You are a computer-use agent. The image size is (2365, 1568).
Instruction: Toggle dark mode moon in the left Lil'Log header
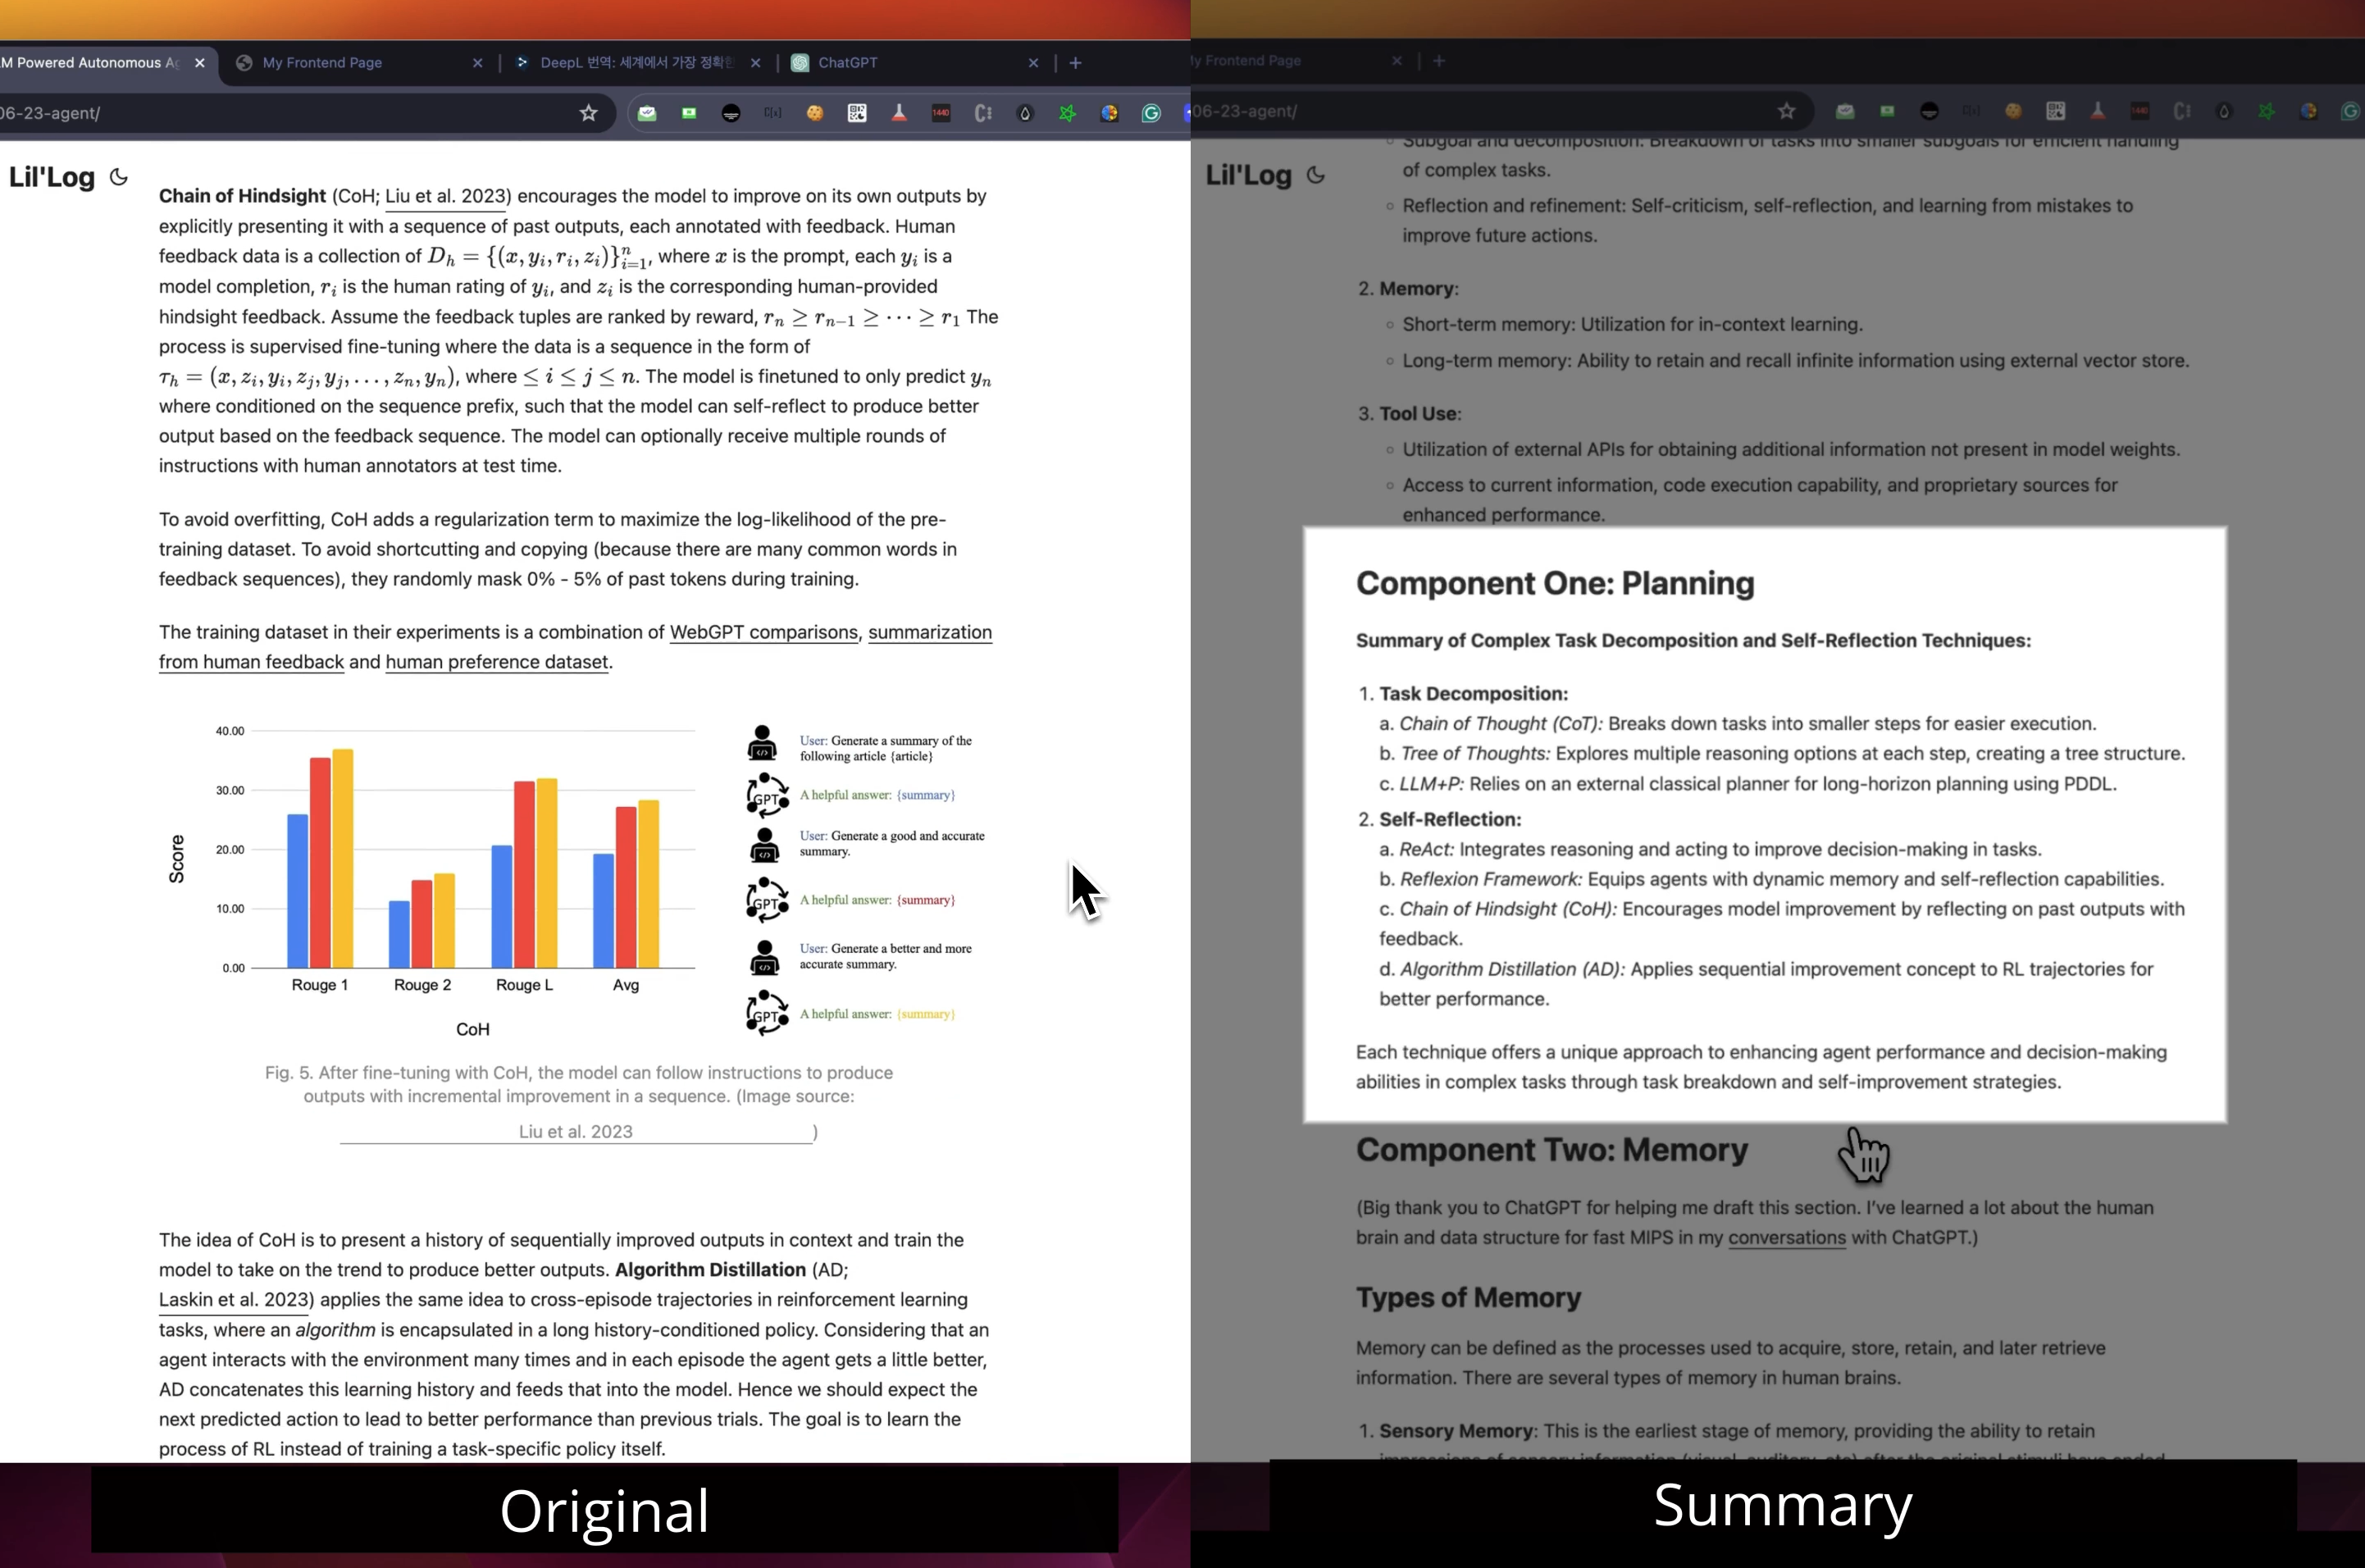[119, 177]
